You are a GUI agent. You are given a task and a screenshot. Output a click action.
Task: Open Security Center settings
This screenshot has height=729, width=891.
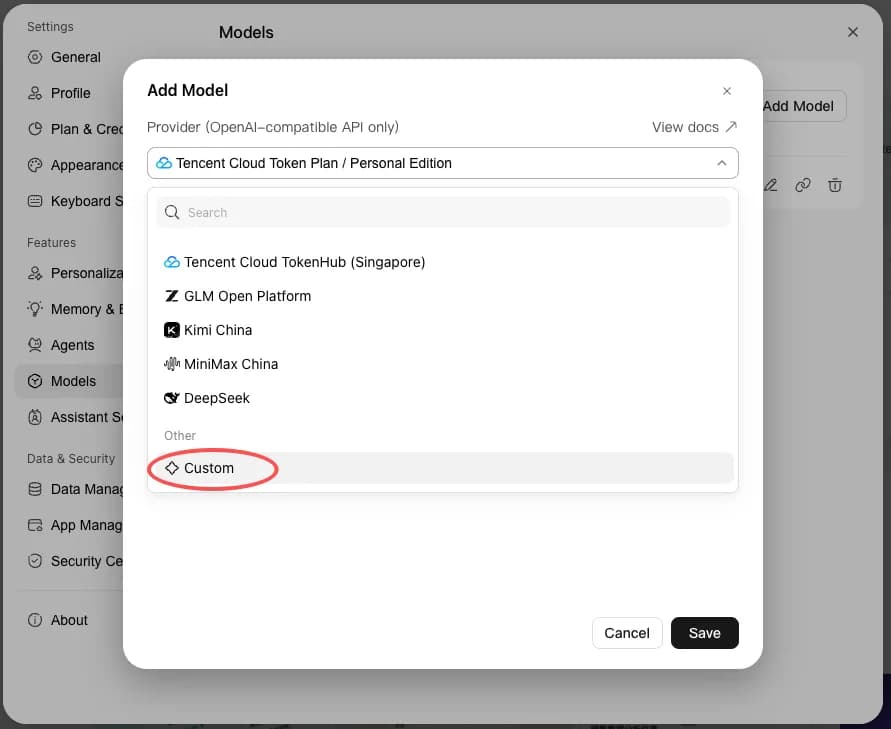pos(68,561)
